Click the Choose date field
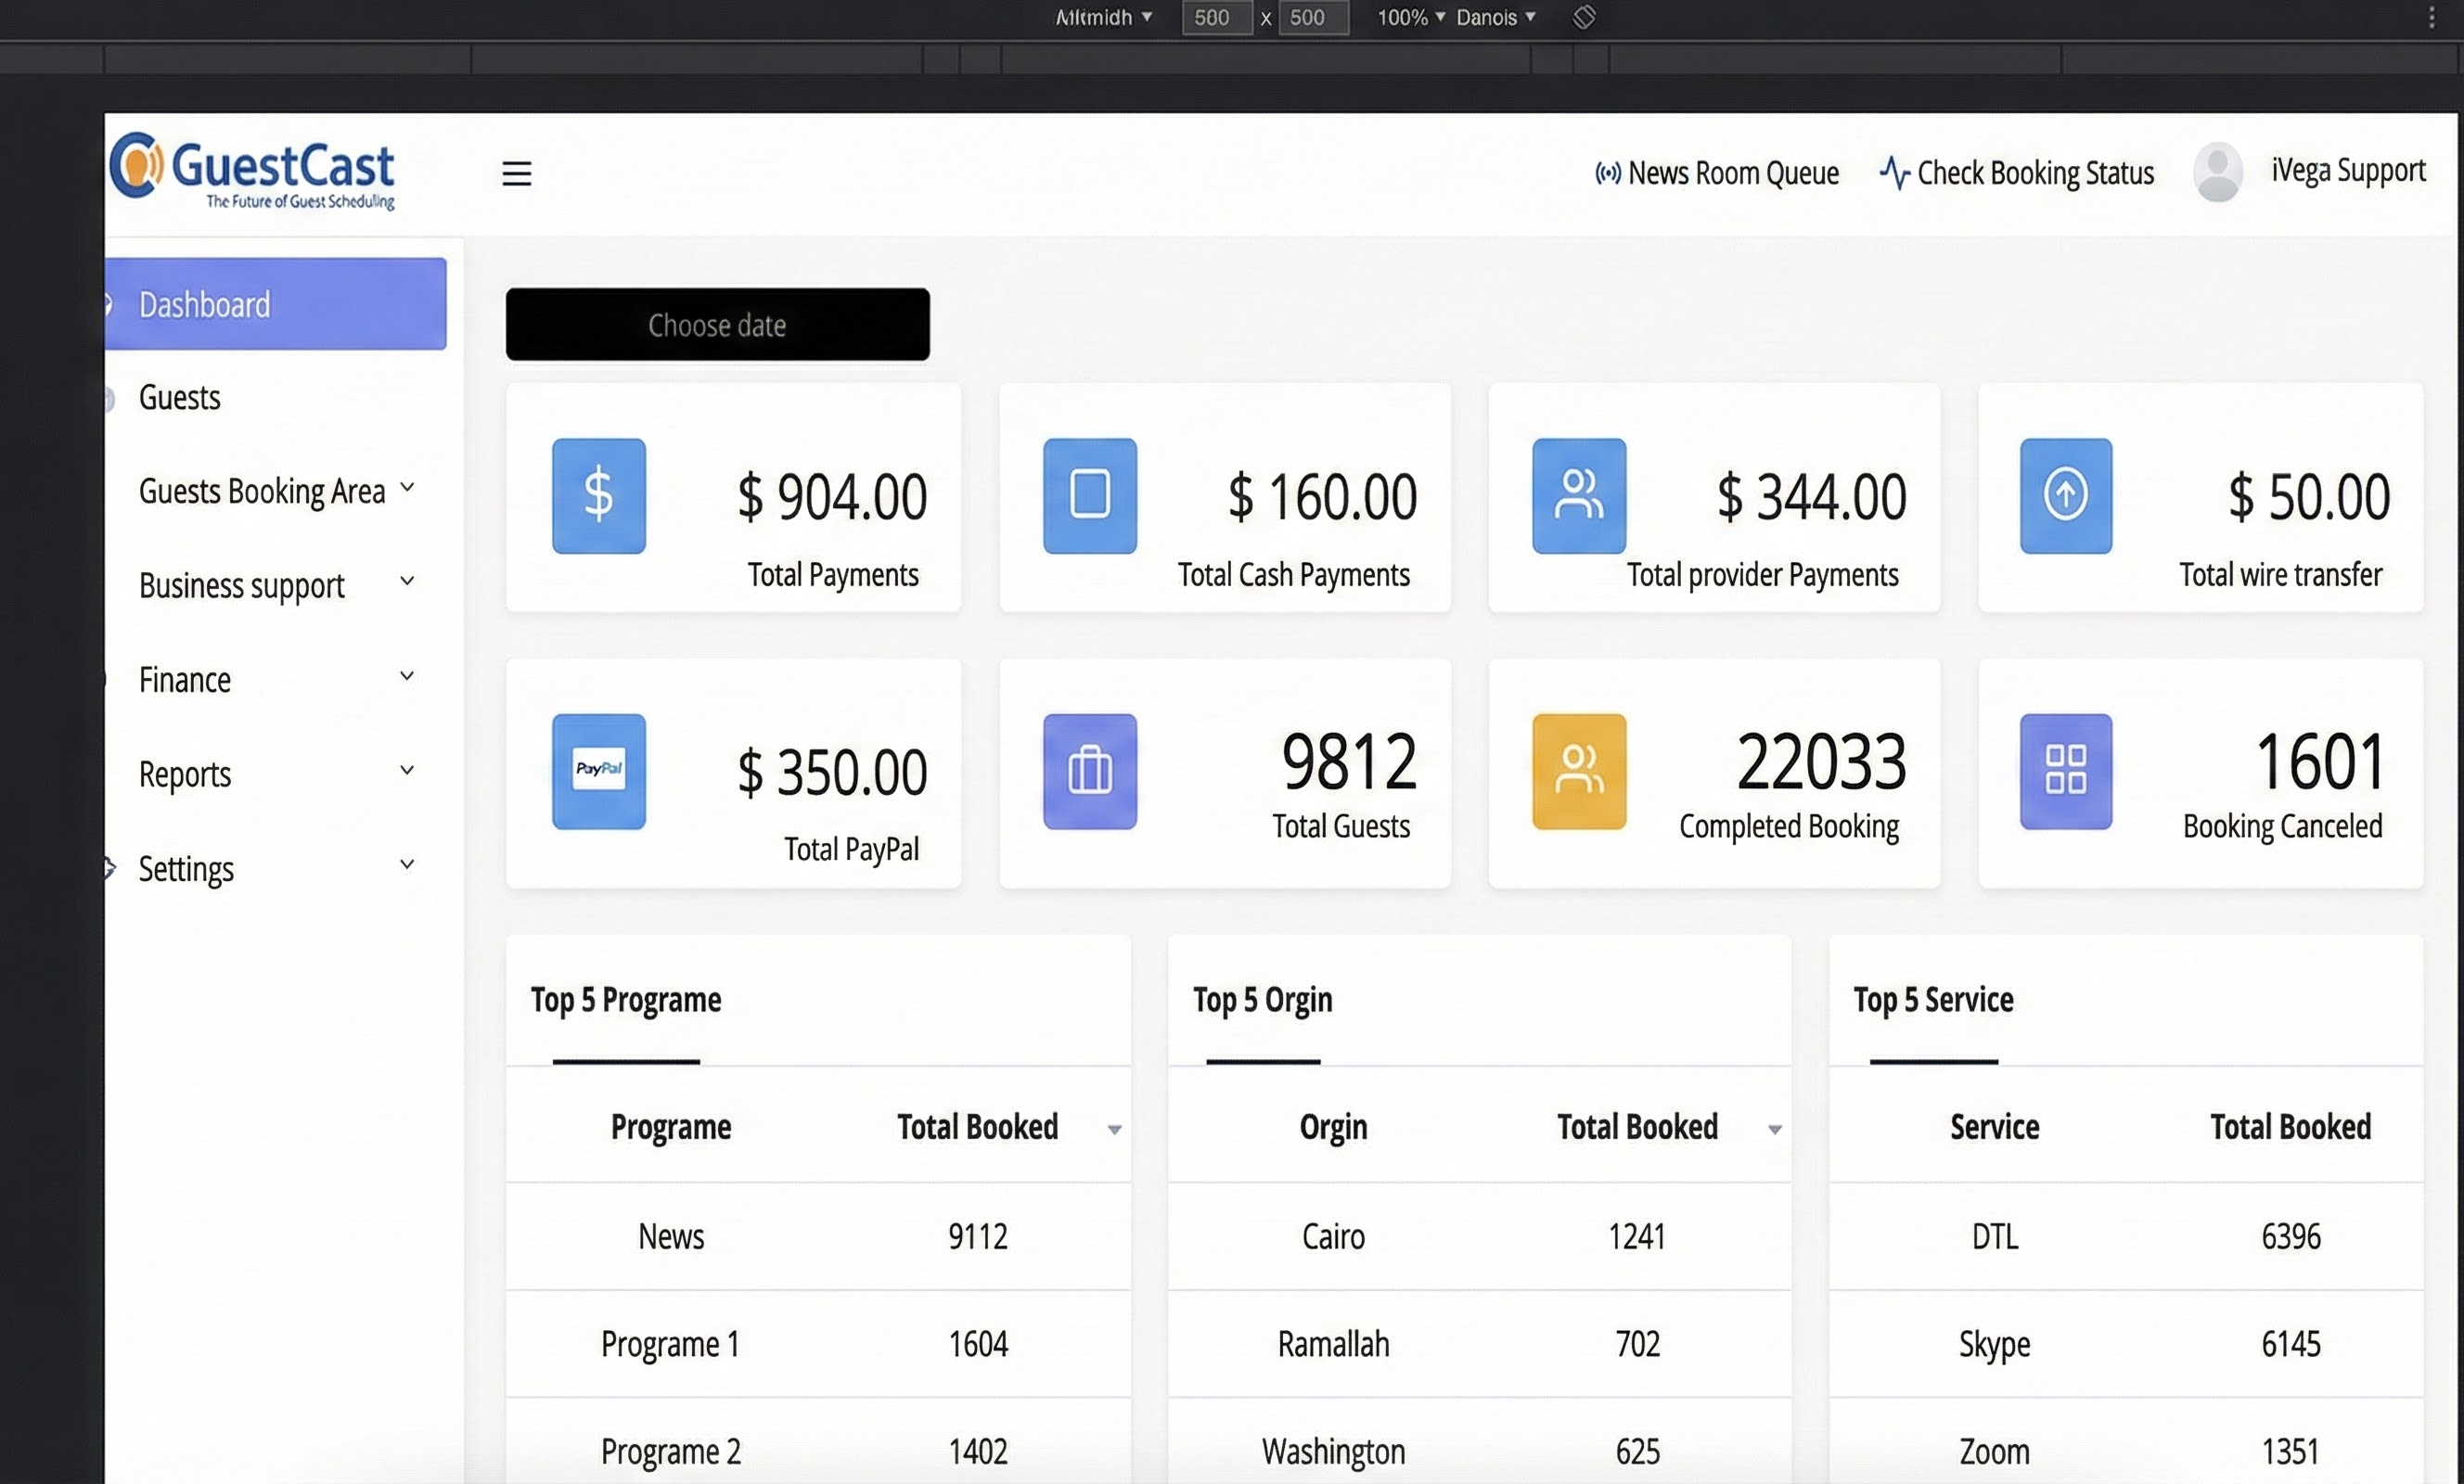The height and width of the screenshot is (1484, 2464). [x=717, y=324]
